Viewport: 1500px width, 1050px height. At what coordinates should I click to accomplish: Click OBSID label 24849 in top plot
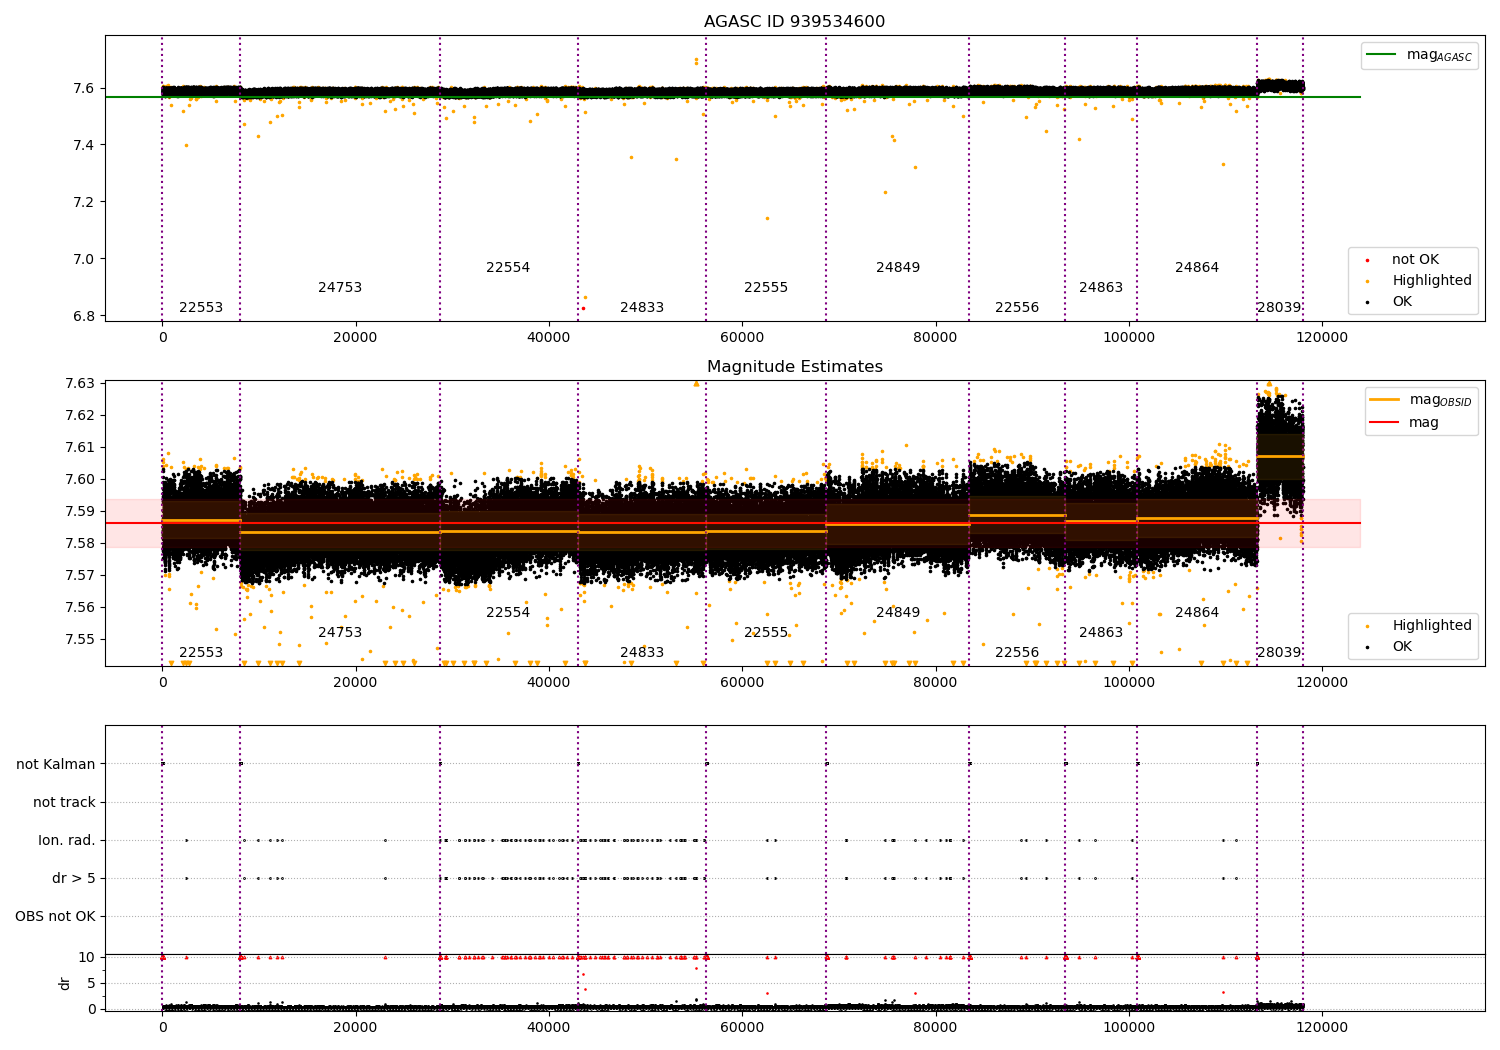tap(898, 268)
